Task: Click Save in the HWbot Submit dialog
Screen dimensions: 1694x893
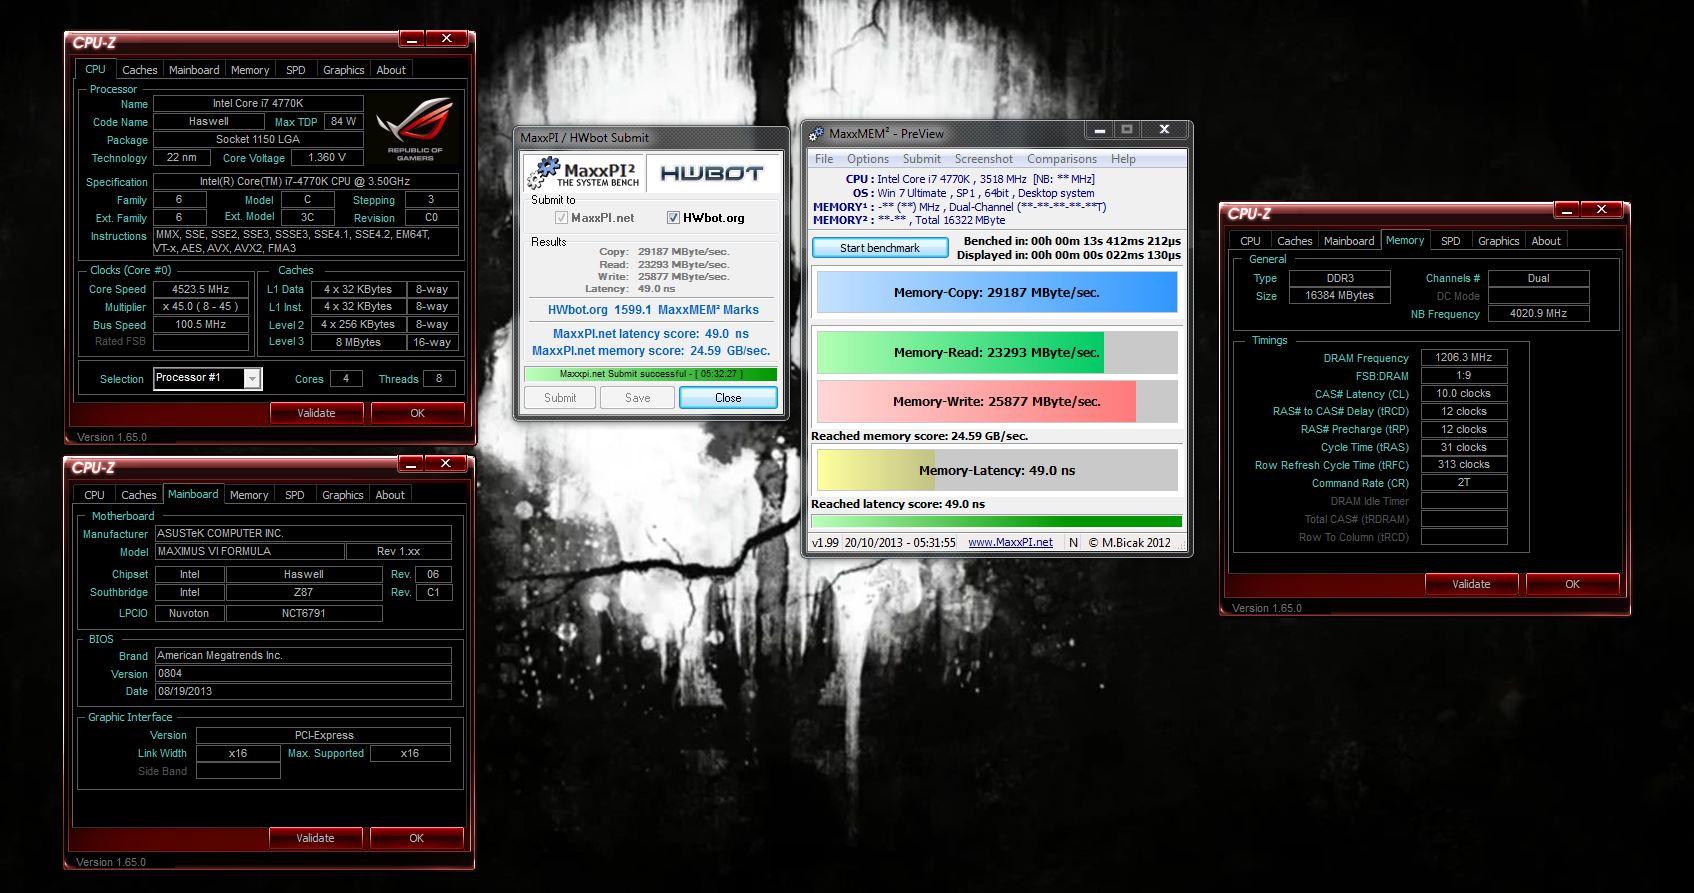Action: (638, 398)
